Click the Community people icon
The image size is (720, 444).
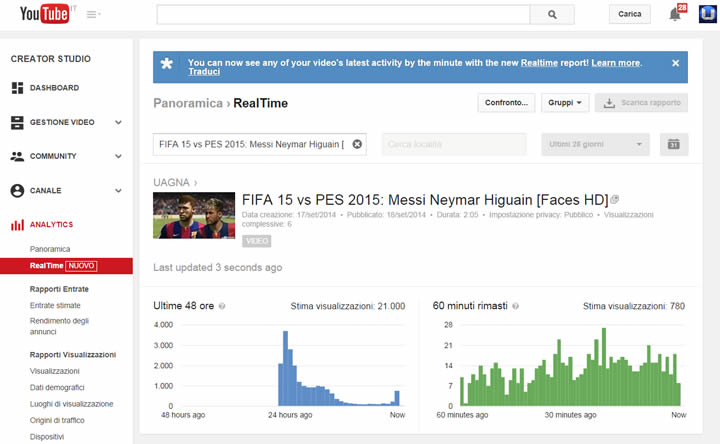(x=17, y=156)
